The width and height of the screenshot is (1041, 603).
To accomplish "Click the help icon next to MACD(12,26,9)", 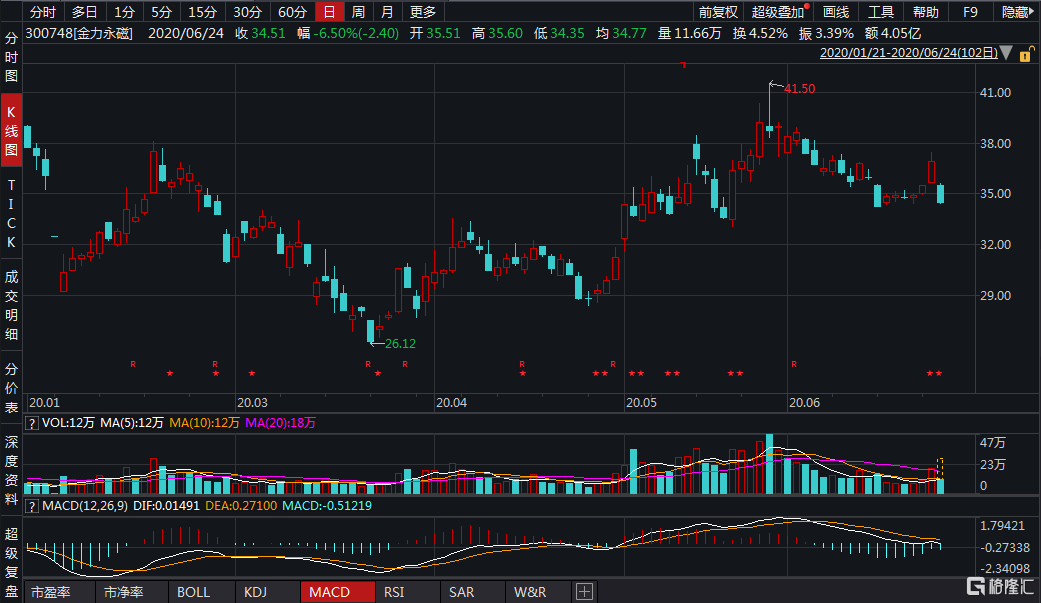I will (x=32, y=505).
